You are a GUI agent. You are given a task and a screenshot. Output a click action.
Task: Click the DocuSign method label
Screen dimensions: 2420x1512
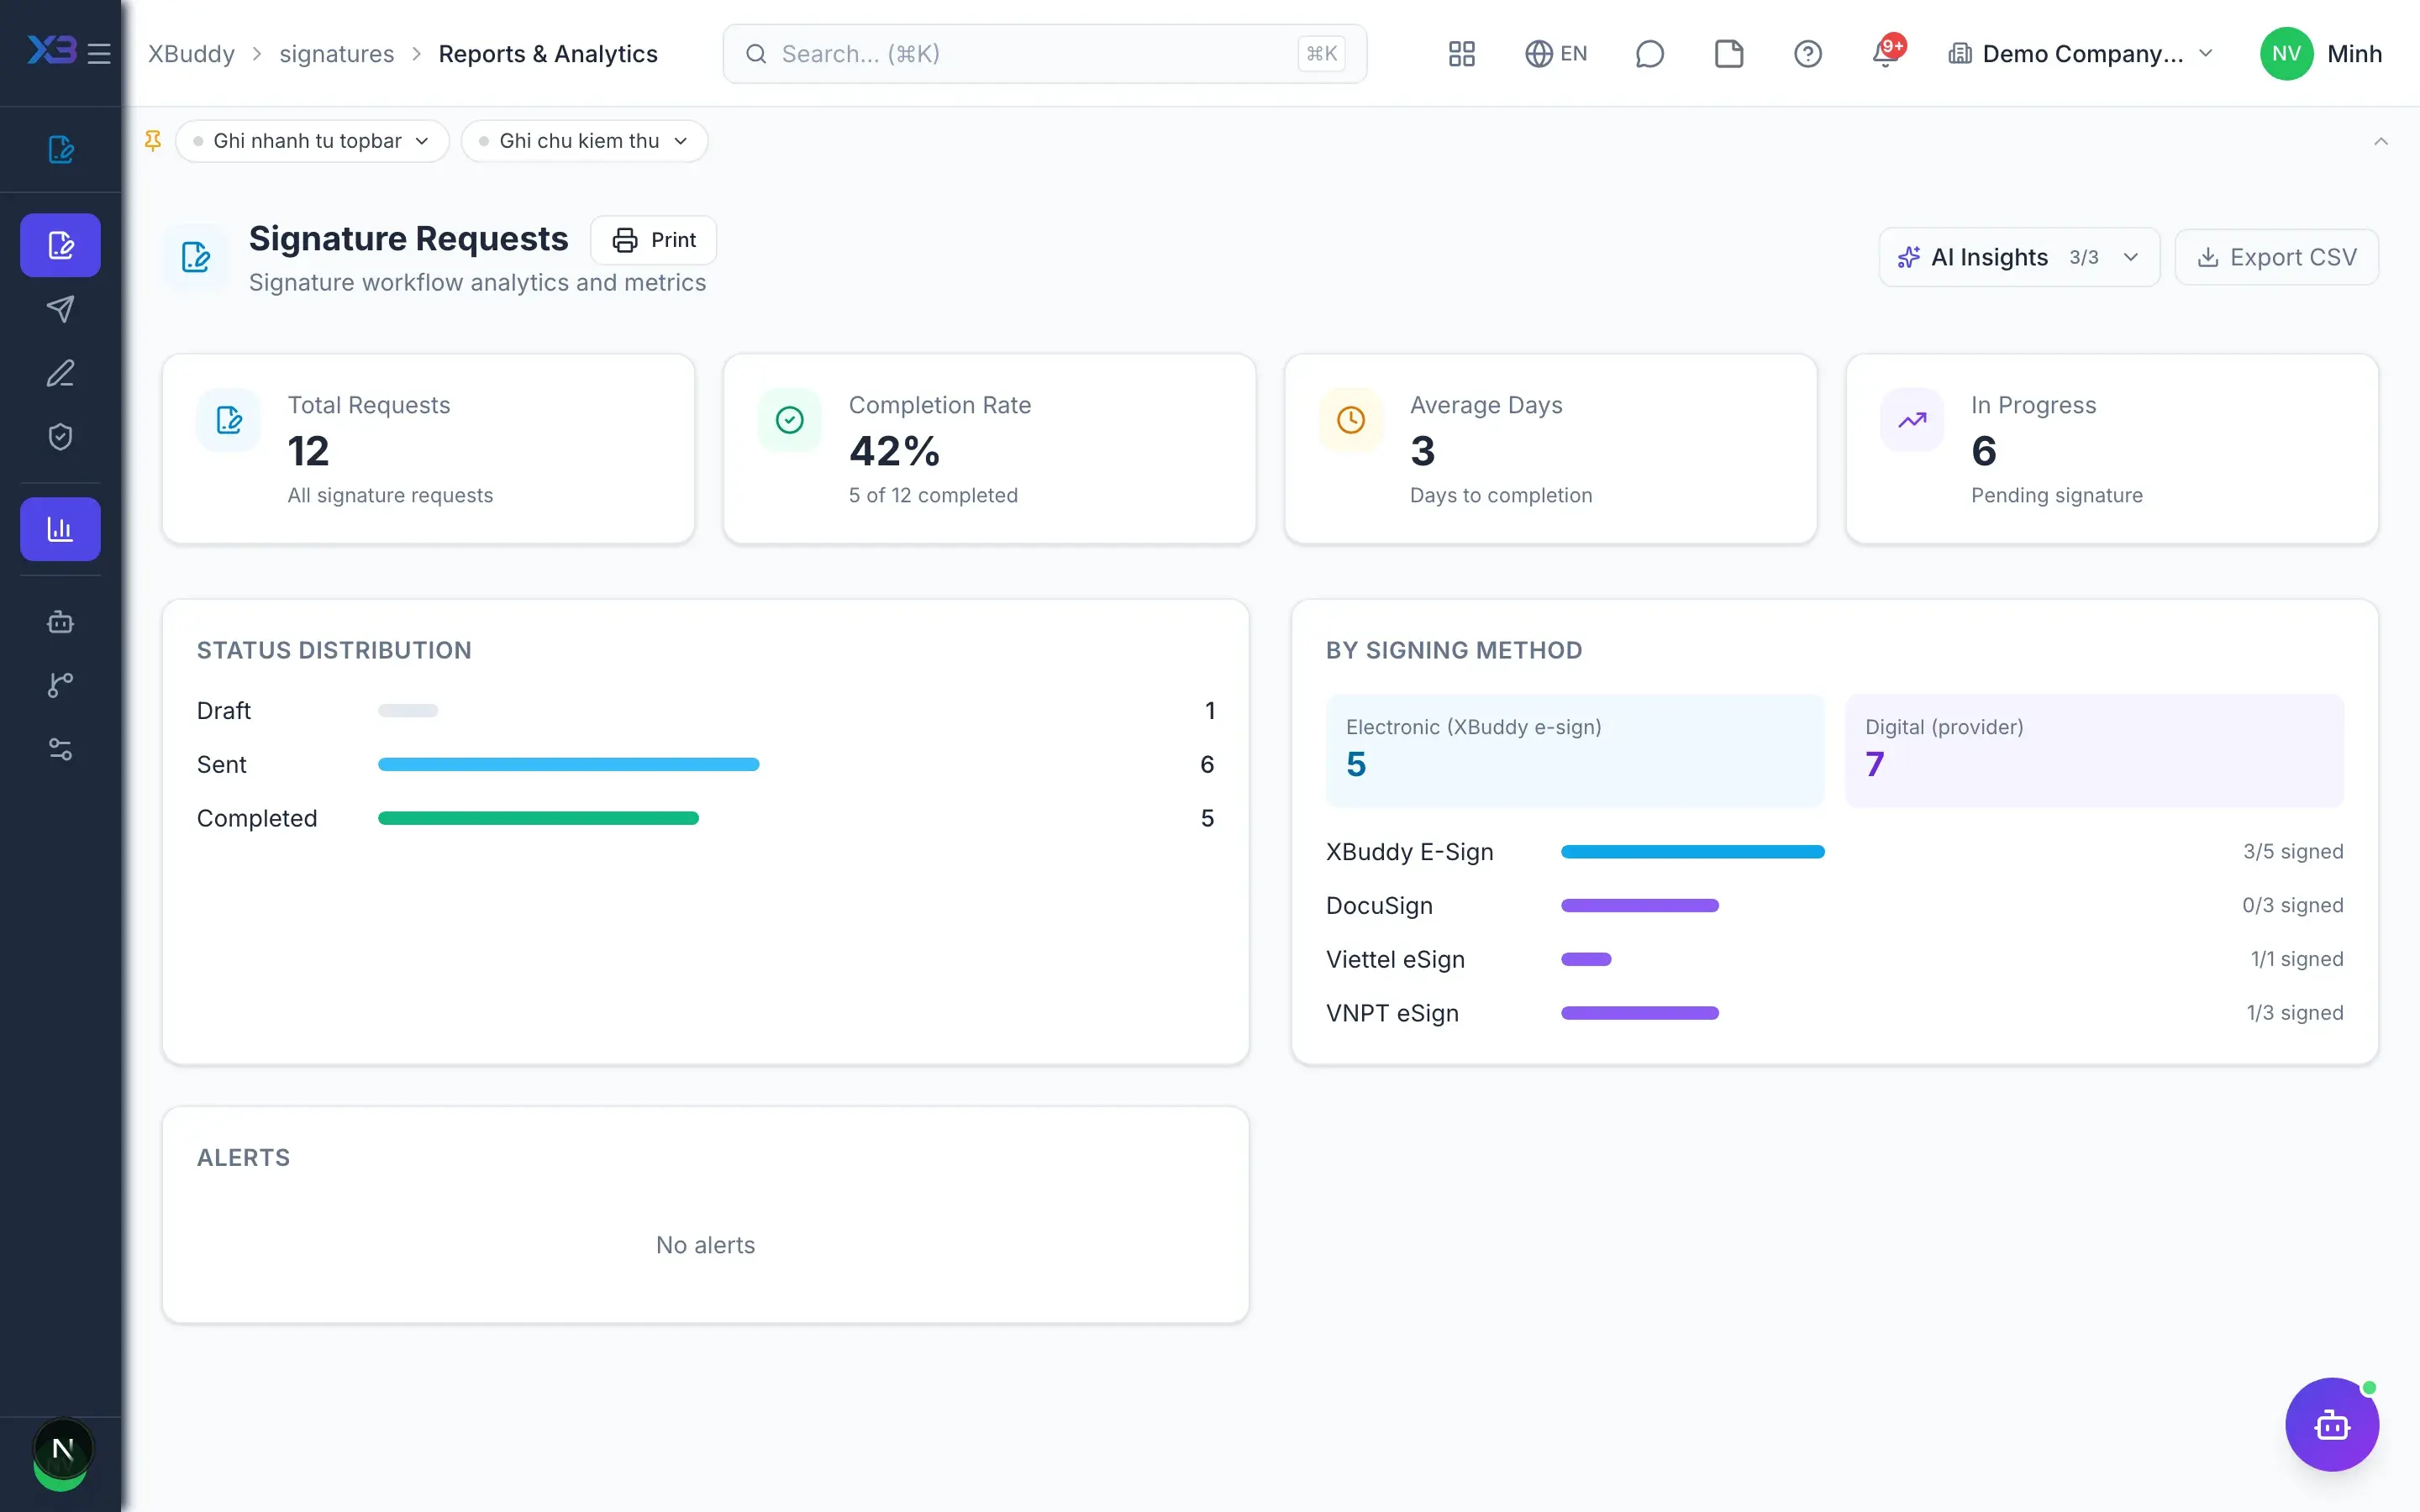point(1379,906)
